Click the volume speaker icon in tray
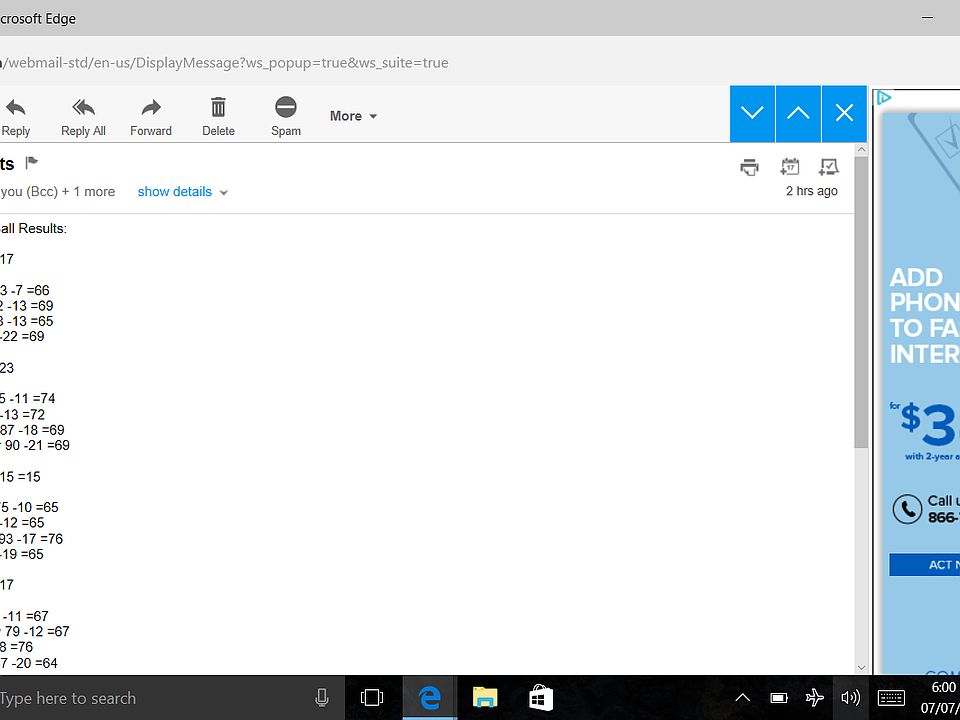This screenshot has width=960, height=720. (850, 698)
